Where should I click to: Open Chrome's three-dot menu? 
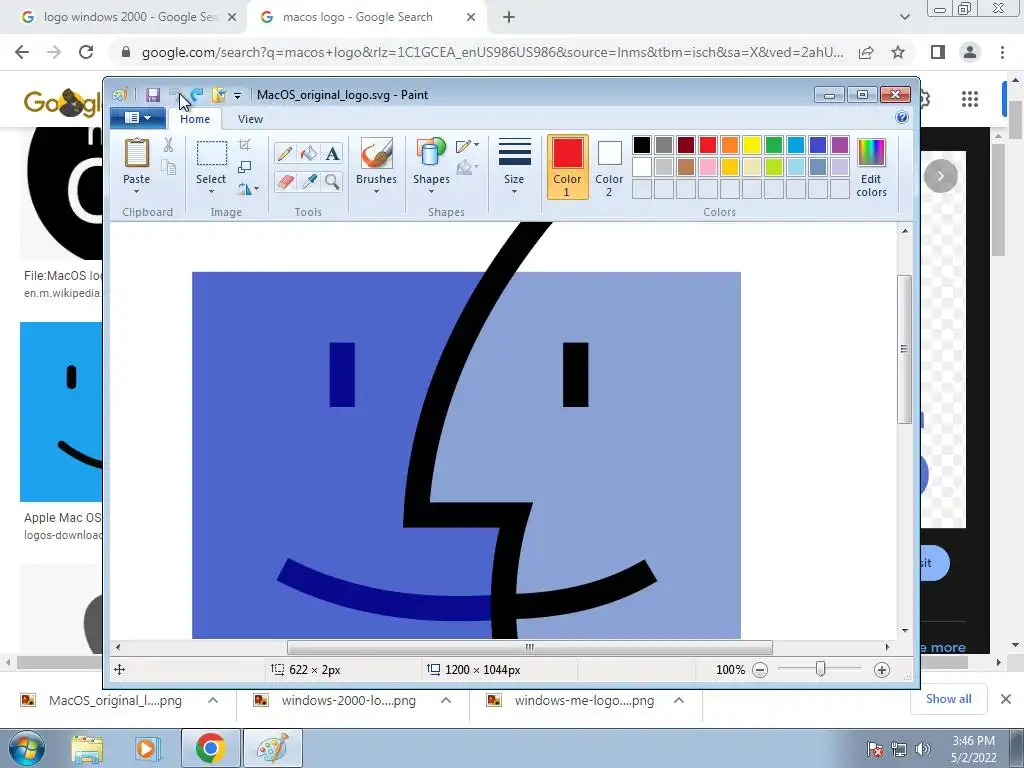click(1002, 52)
